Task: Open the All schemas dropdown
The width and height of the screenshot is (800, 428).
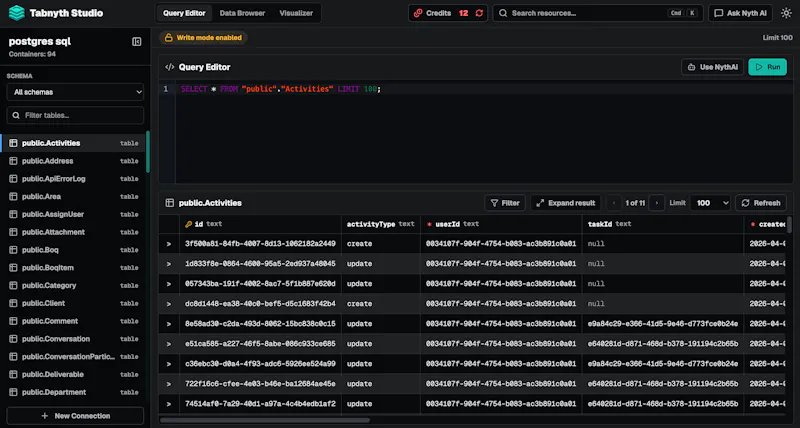Action: 76,92
